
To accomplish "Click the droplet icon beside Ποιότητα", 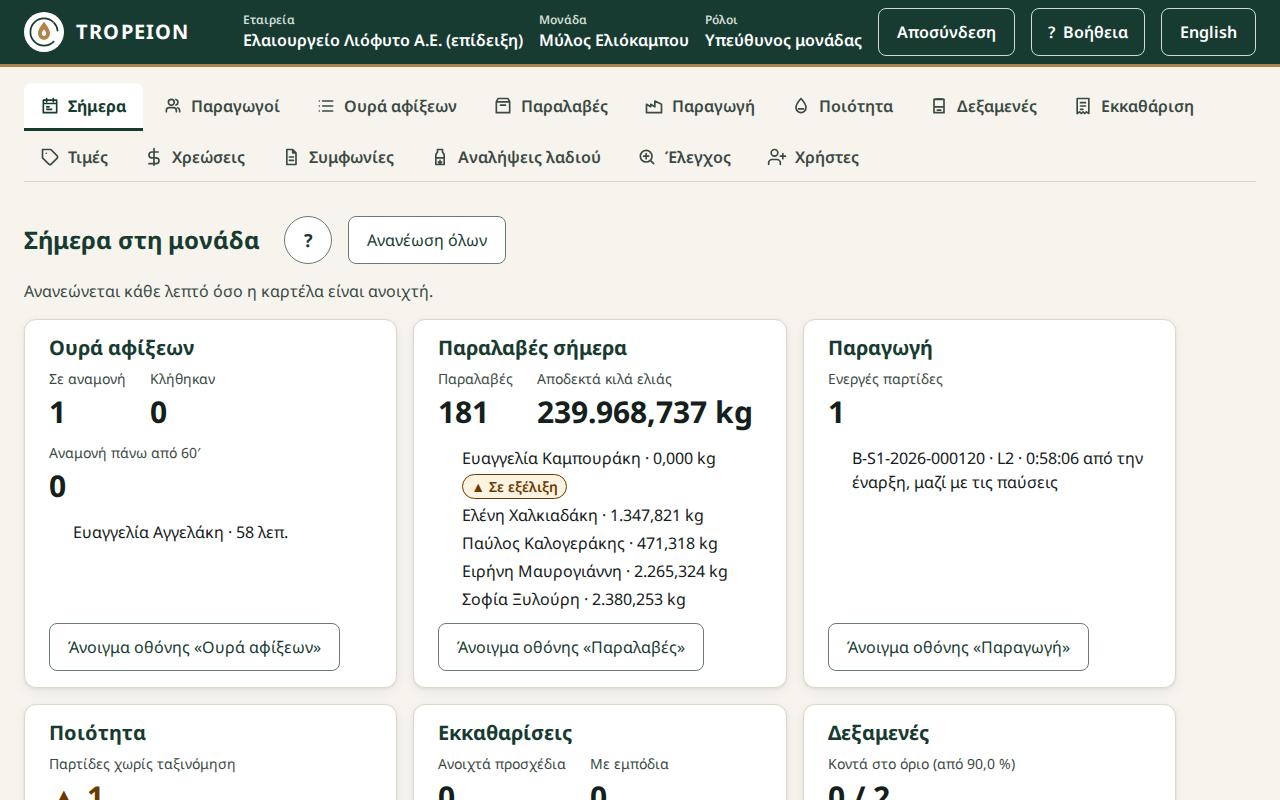I will coord(801,106).
